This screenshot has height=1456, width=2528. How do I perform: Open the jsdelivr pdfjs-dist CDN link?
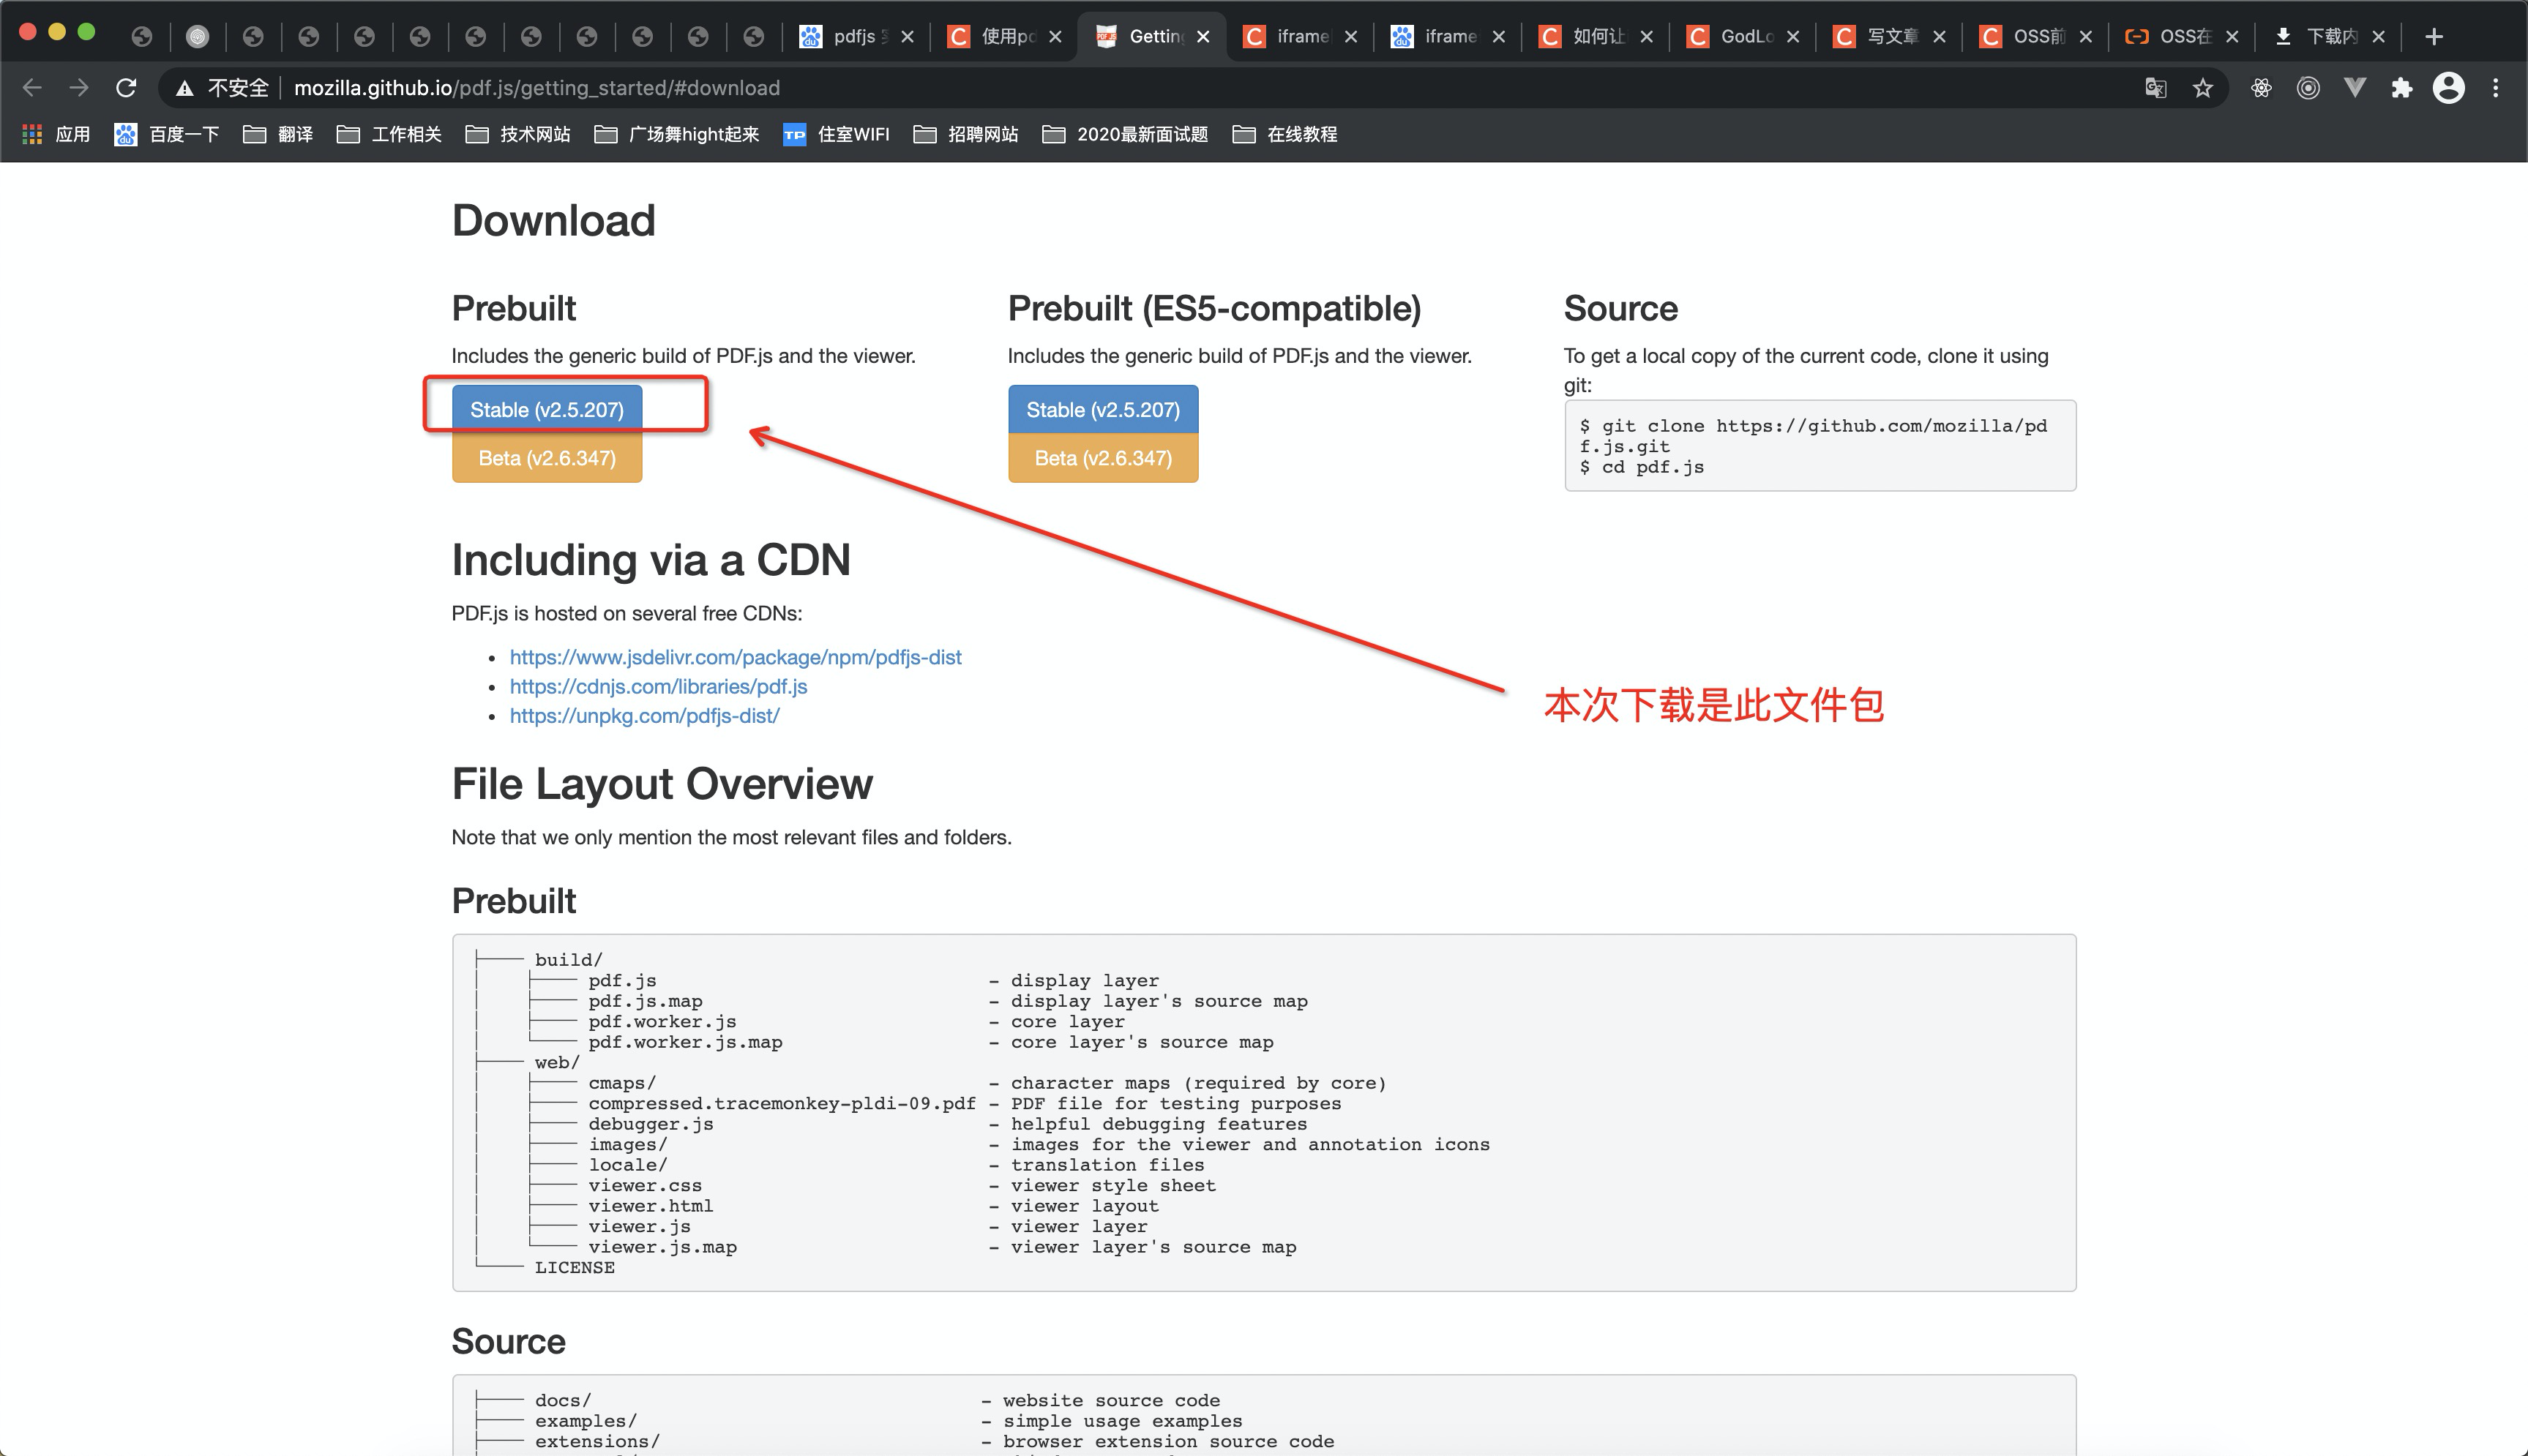pos(735,657)
